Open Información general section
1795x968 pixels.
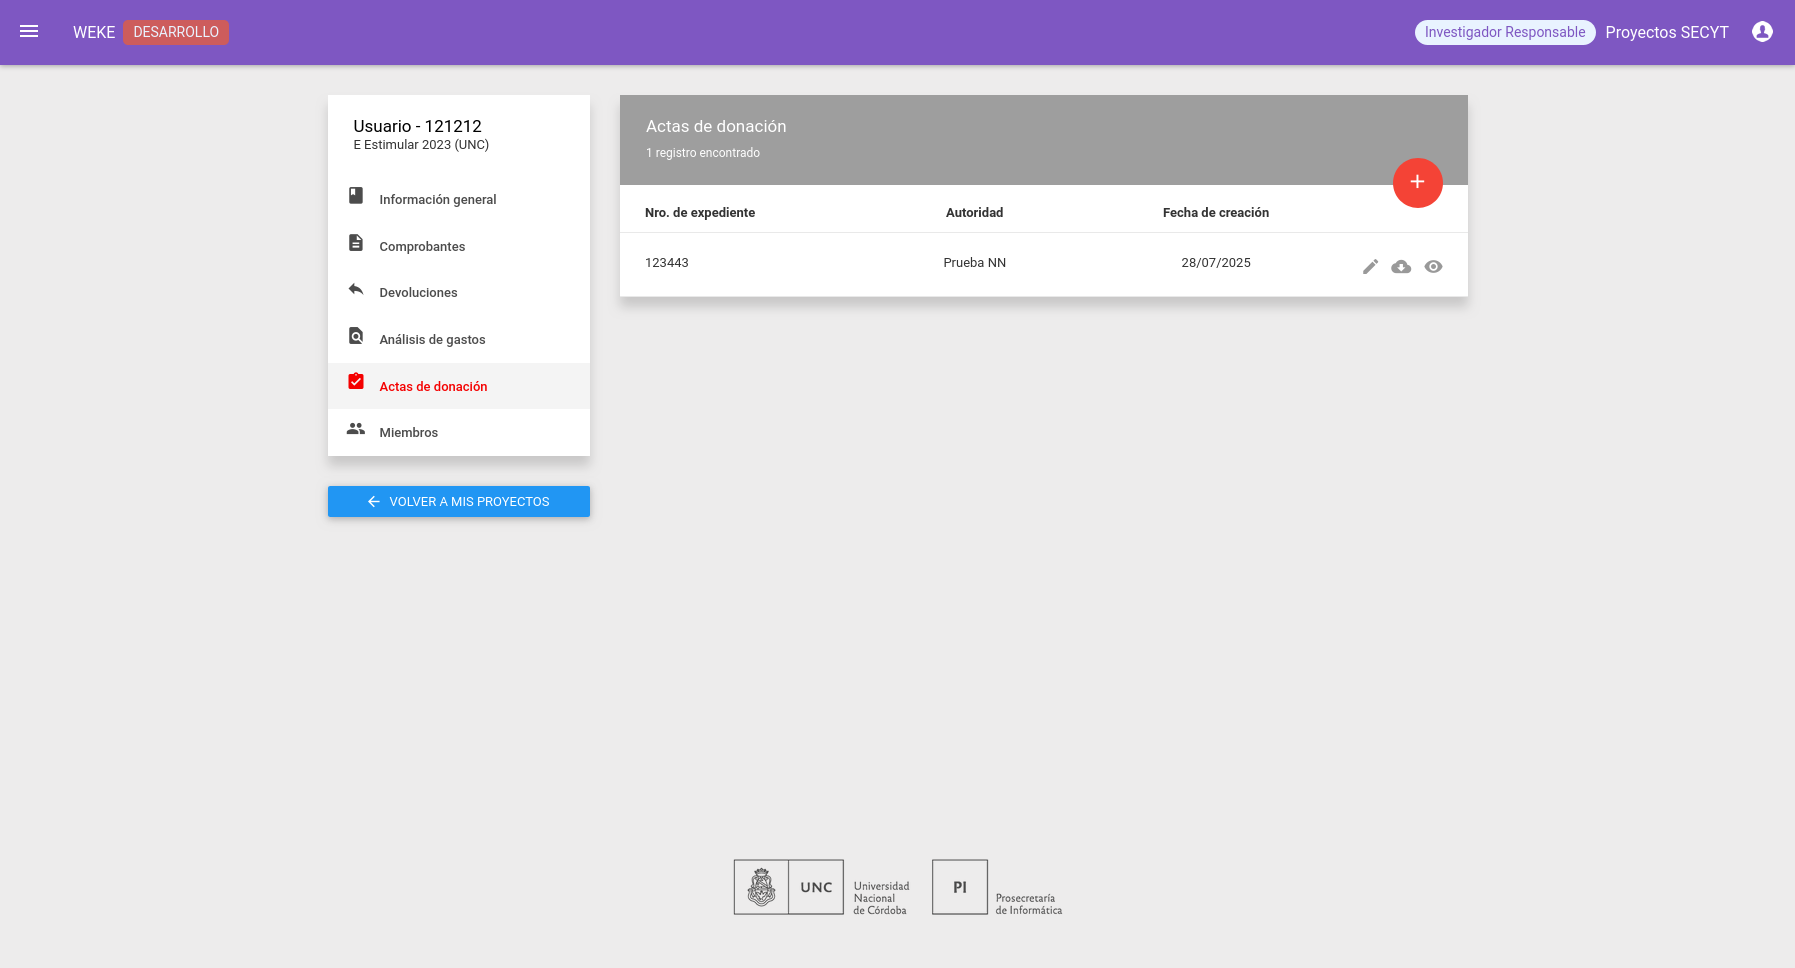point(459,199)
